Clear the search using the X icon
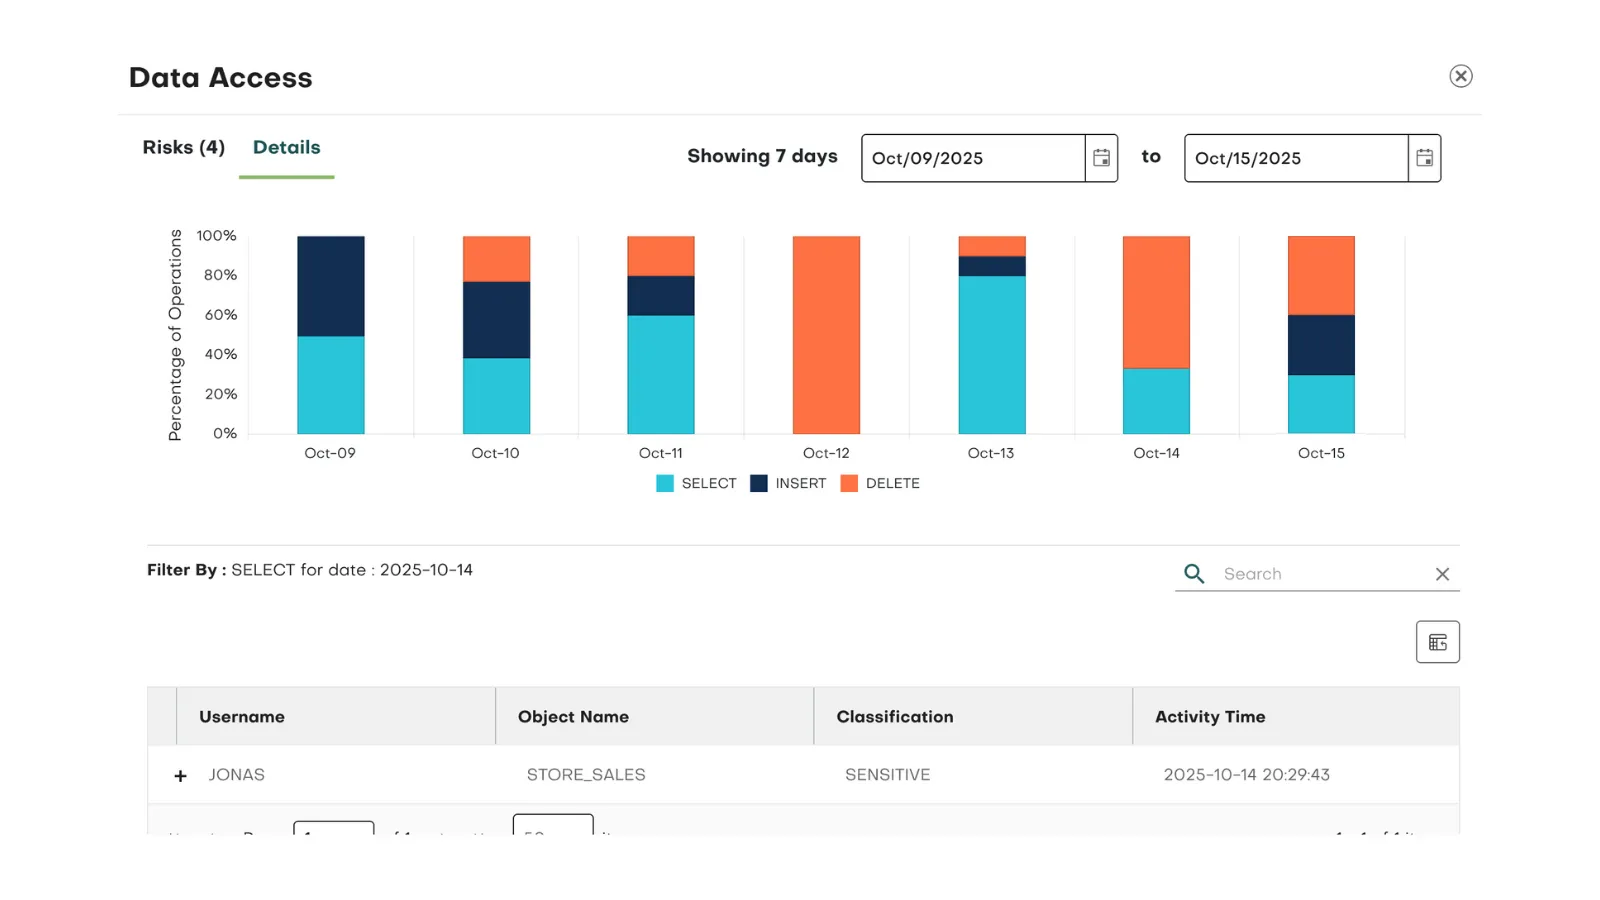The height and width of the screenshot is (900, 1600). coord(1442,573)
